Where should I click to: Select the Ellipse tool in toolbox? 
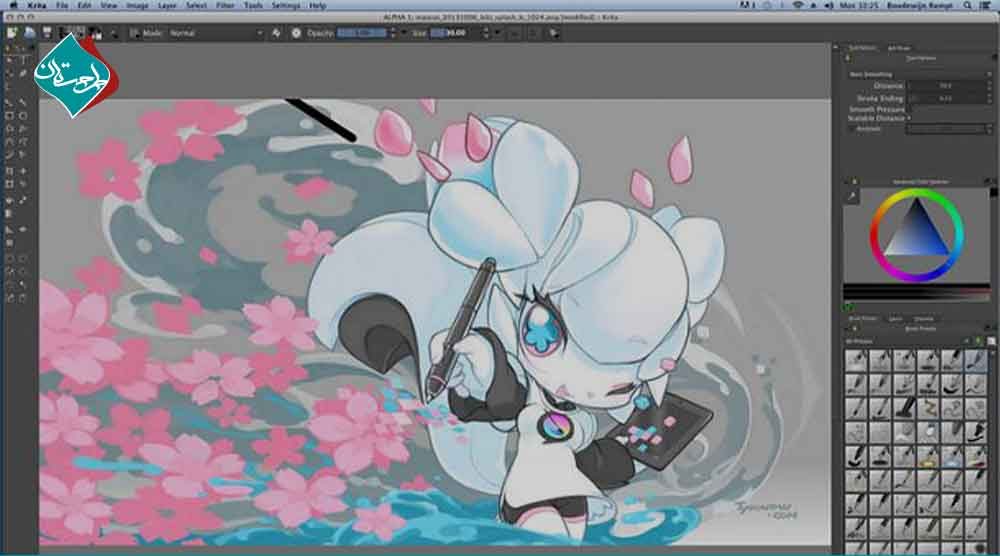coord(24,116)
